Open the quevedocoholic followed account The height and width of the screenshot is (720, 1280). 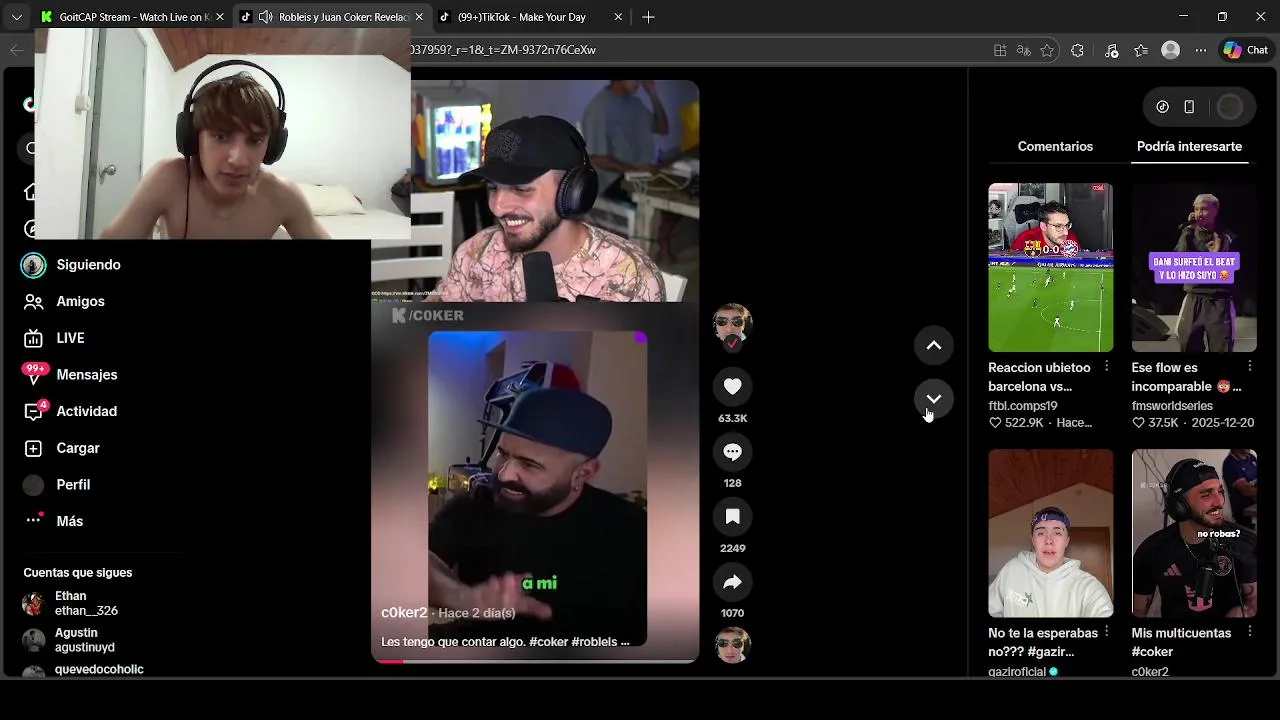pos(84,670)
